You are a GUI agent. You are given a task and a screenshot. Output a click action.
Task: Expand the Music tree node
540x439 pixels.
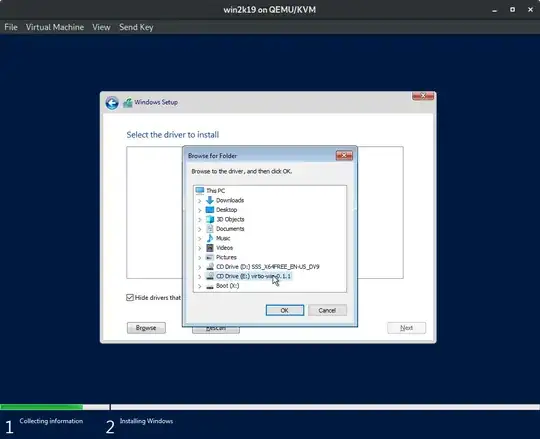pyautogui.click(x=199, y=238)
